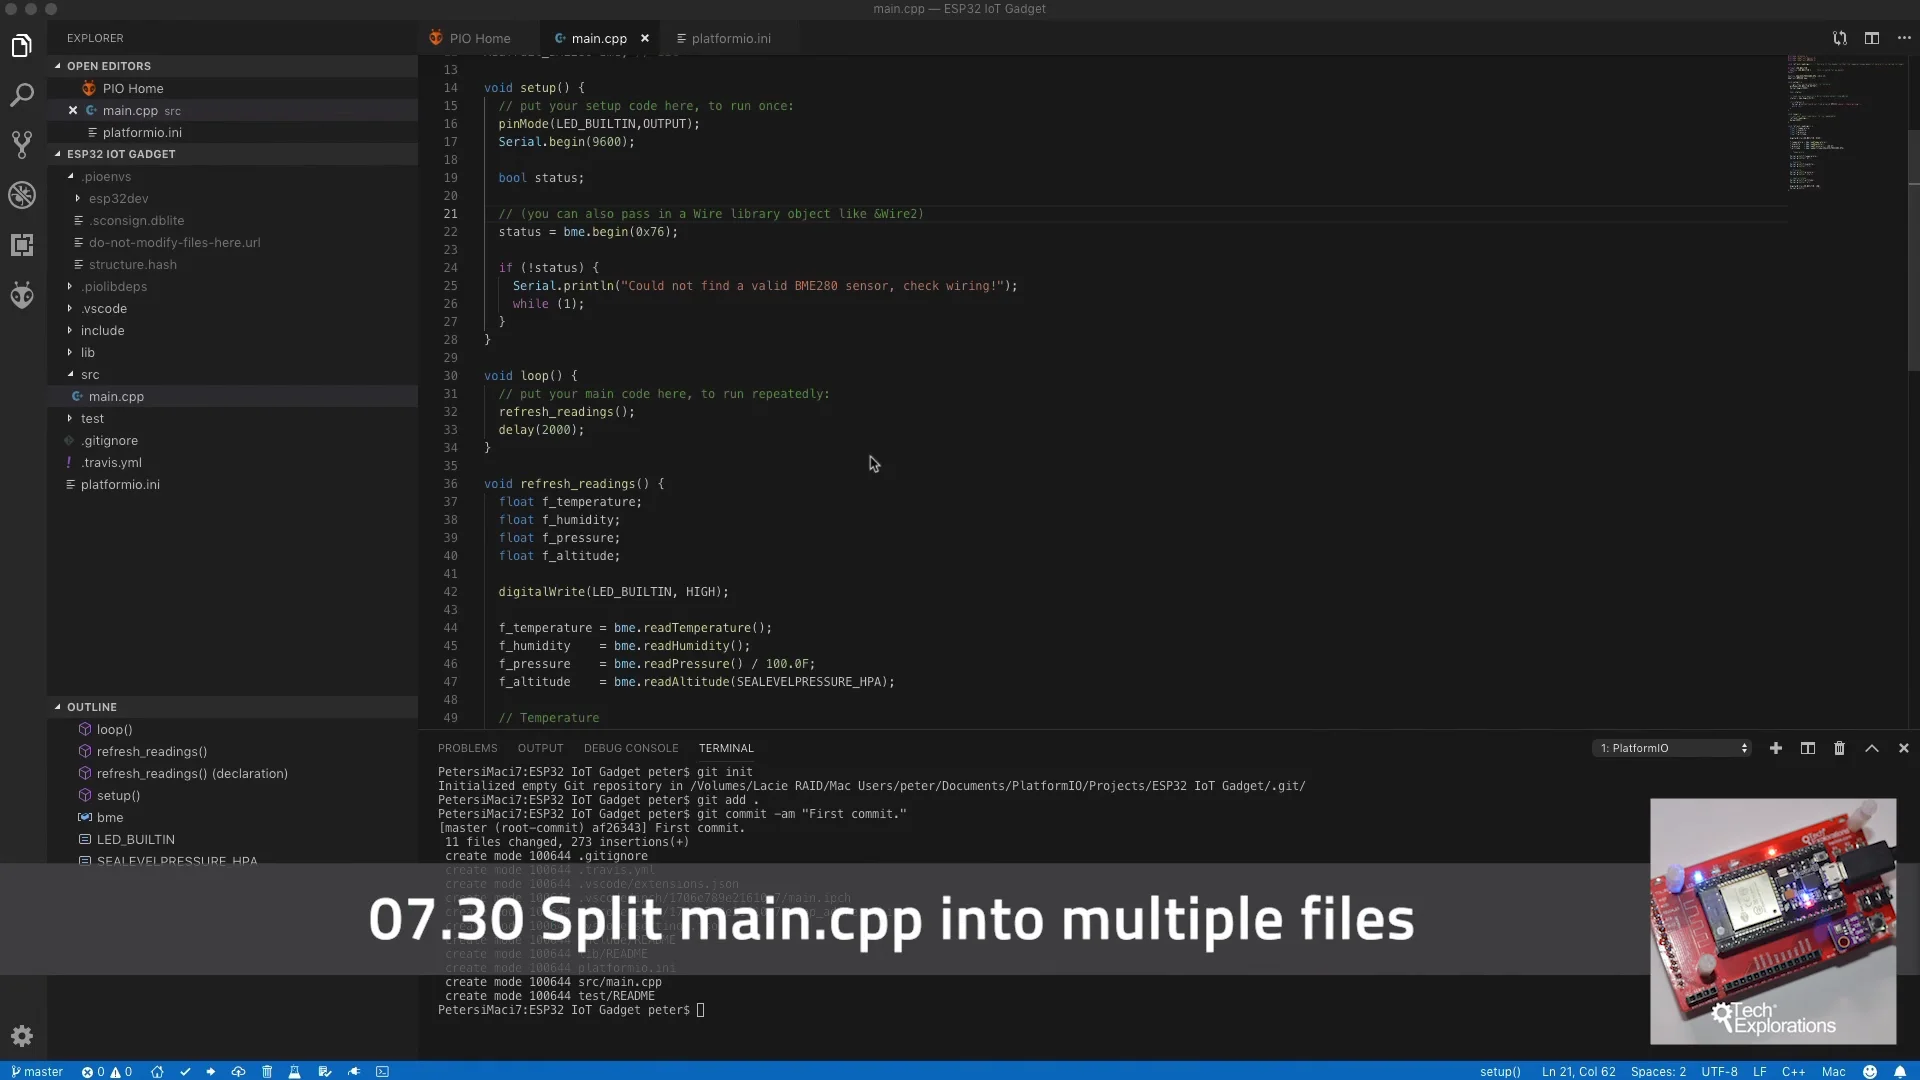This screenshot has height=1080, width=1920.
Task: Click the master git branch in status bar
Action: [37, 1072]
